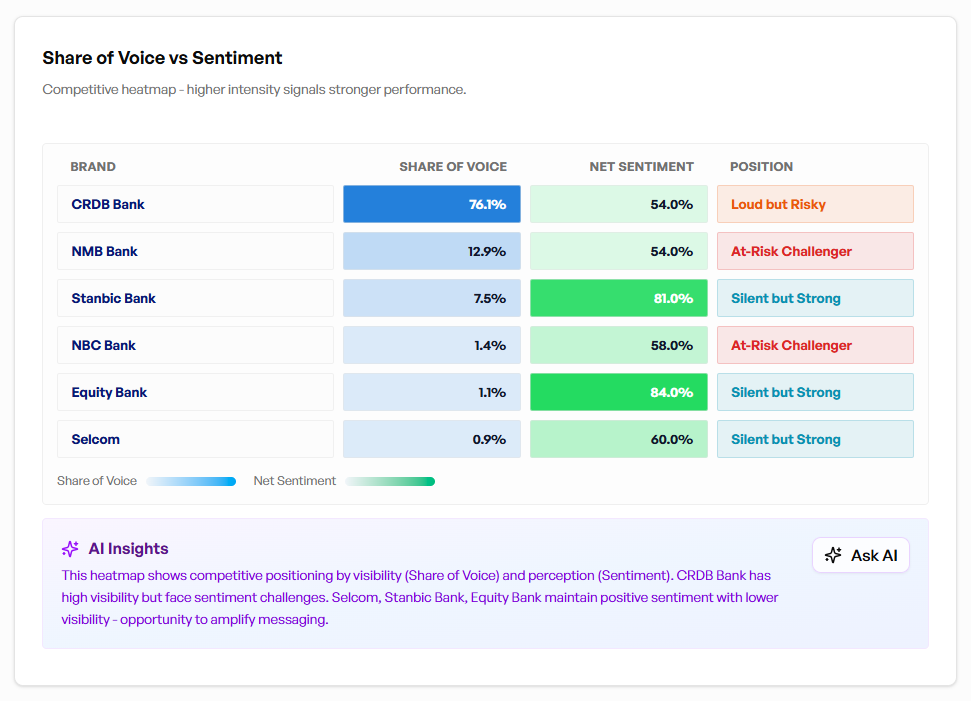Click the POSITION column header
Viewport: 971px width, 701px height.
click(761, 167)
